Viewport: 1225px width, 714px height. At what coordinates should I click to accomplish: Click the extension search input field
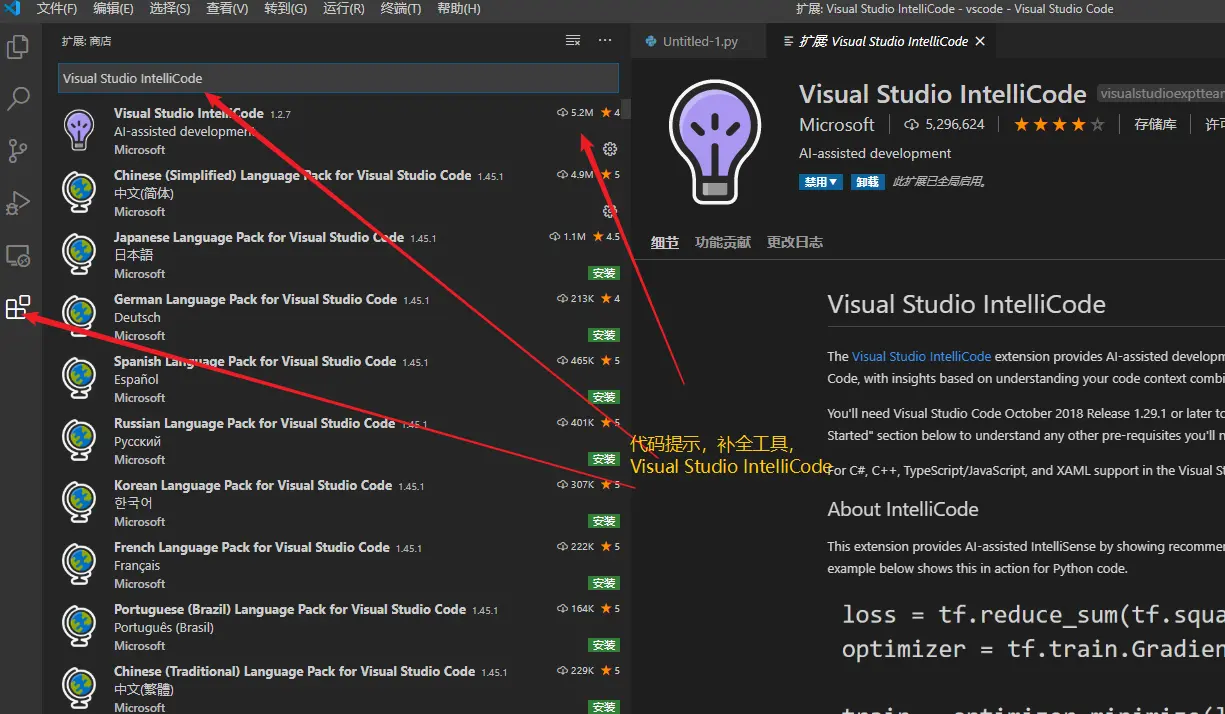pyautogui.click(x=338, y=78)
